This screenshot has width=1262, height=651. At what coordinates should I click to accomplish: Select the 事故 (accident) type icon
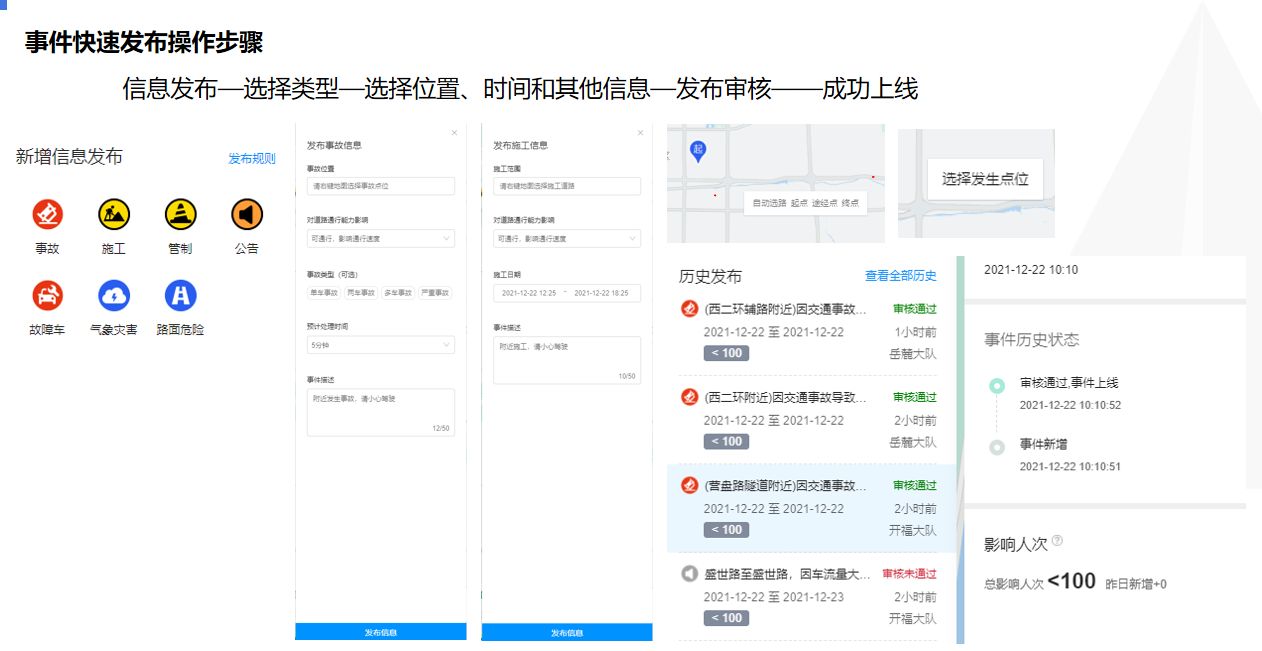(47, 214)
